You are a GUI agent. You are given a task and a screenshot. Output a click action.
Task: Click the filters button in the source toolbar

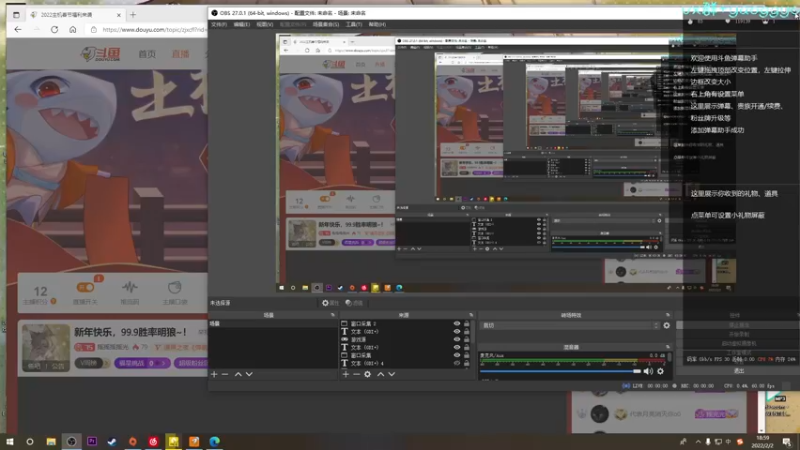pos(354,303)
